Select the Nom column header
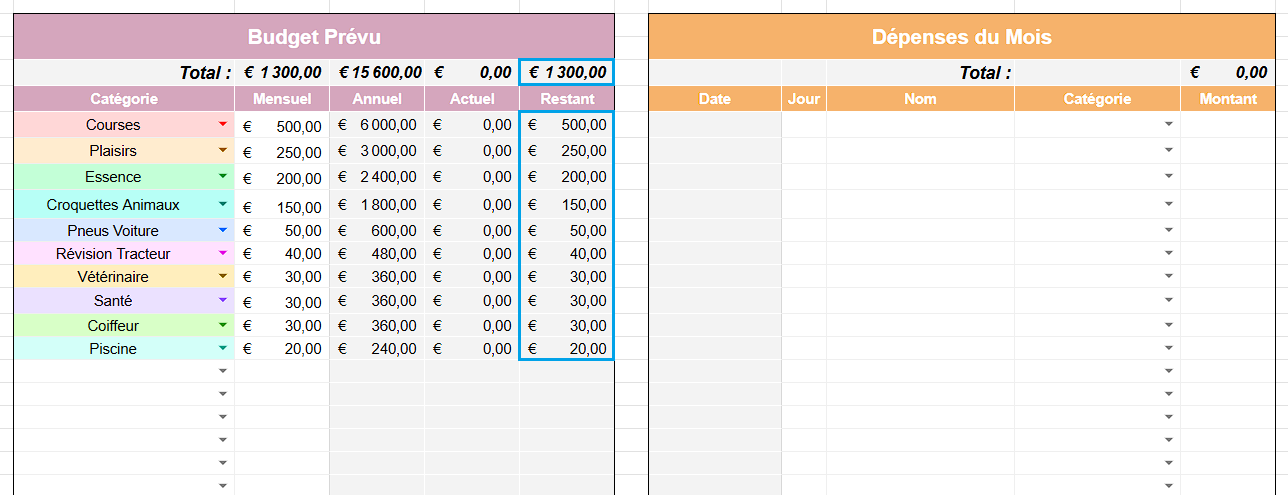This screenshot has height=495, width=1288. (x=920, y=99)
